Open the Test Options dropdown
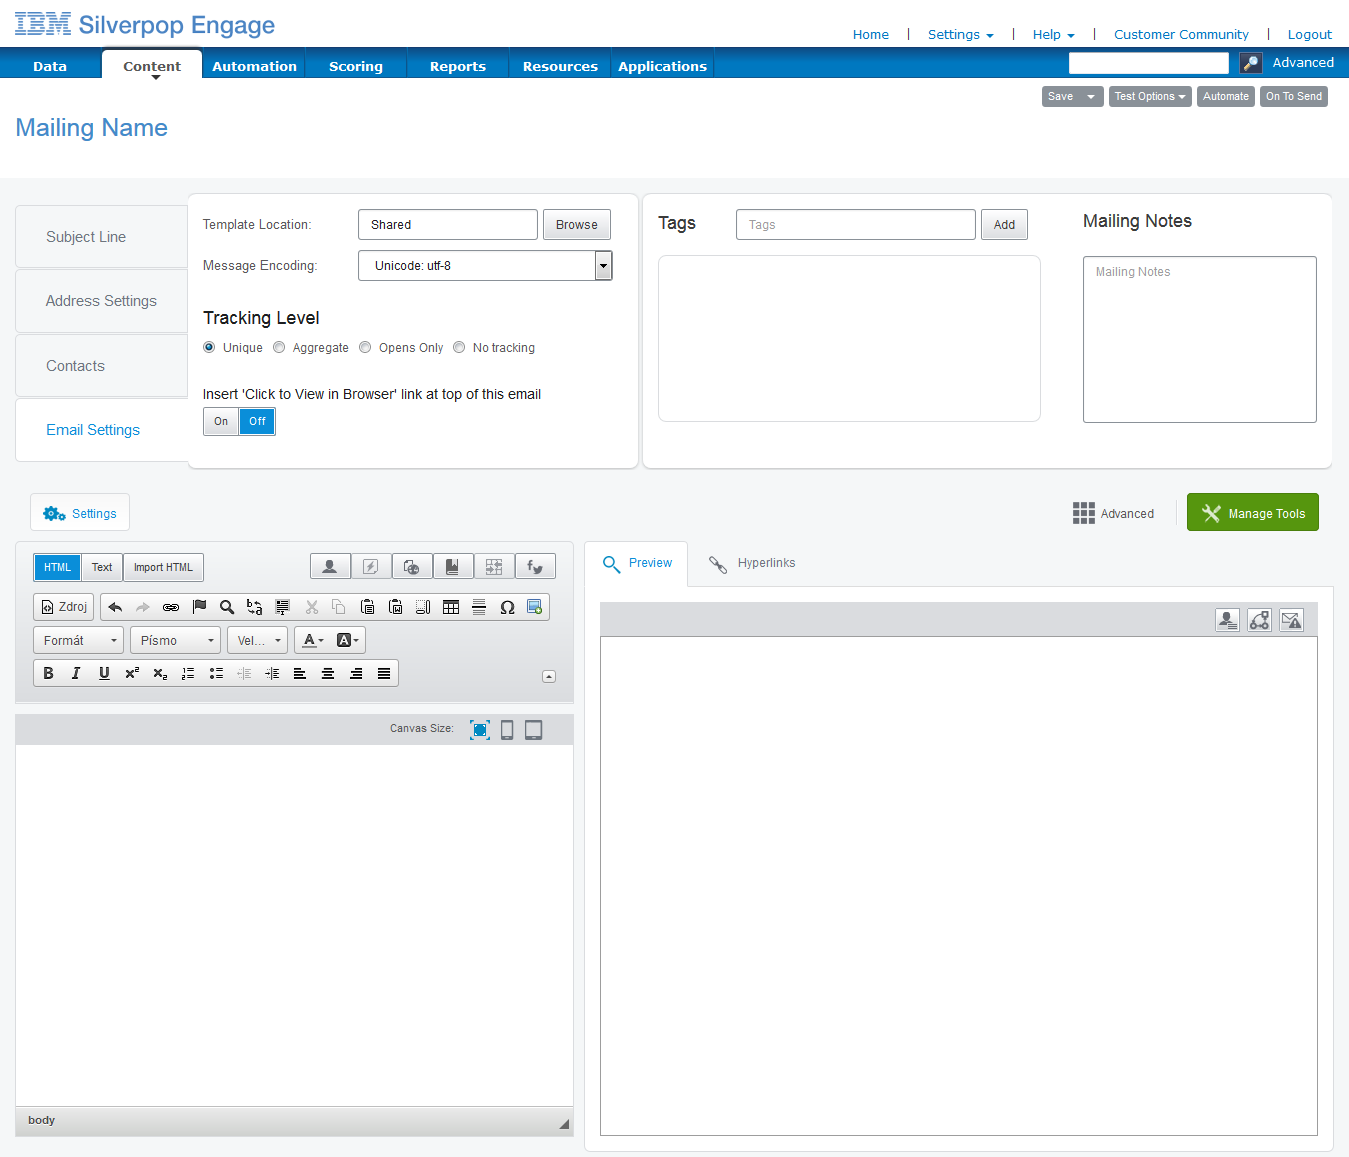Screen dimensions: 1349x1157 1150,96
